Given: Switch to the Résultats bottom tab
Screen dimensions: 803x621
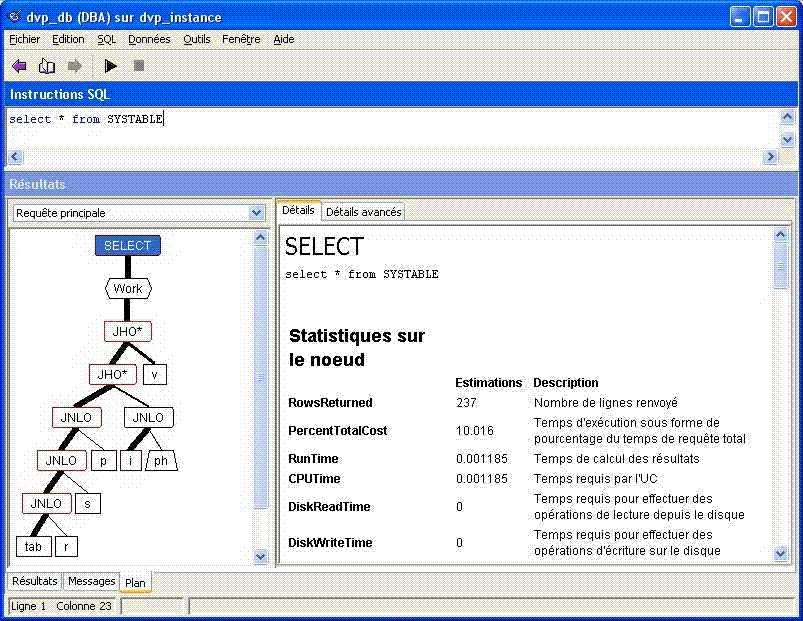Looking at the screenshot, I should pyautogui.click(x=35, y=581).
